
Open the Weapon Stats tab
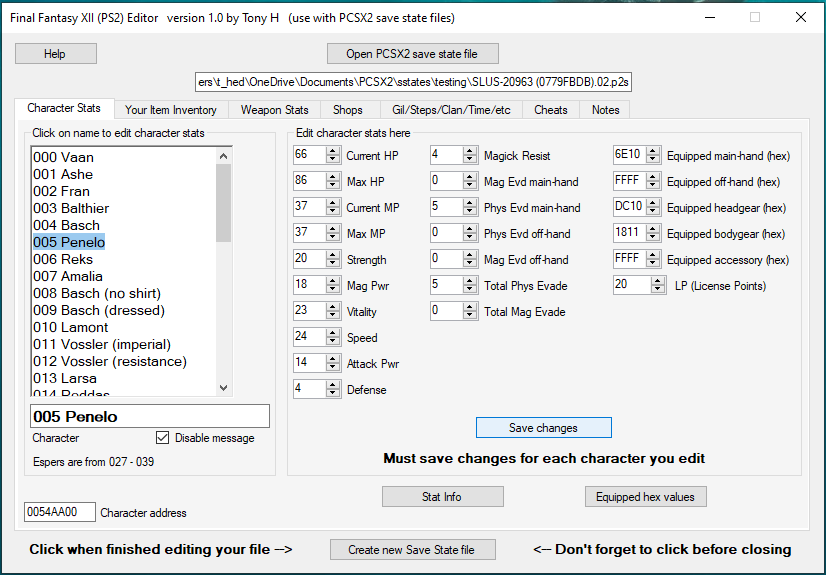click(274, 110)
